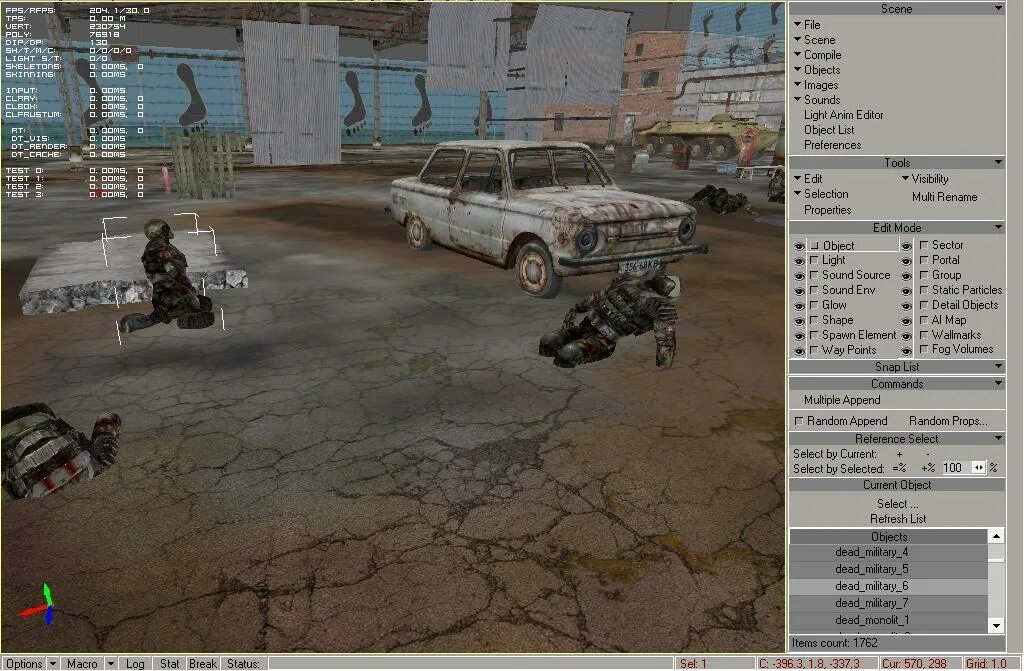The height and width of the screenshot is (671, 1024).
Task: Open the Compile dropdown menu
Action: tap(817, 55)
